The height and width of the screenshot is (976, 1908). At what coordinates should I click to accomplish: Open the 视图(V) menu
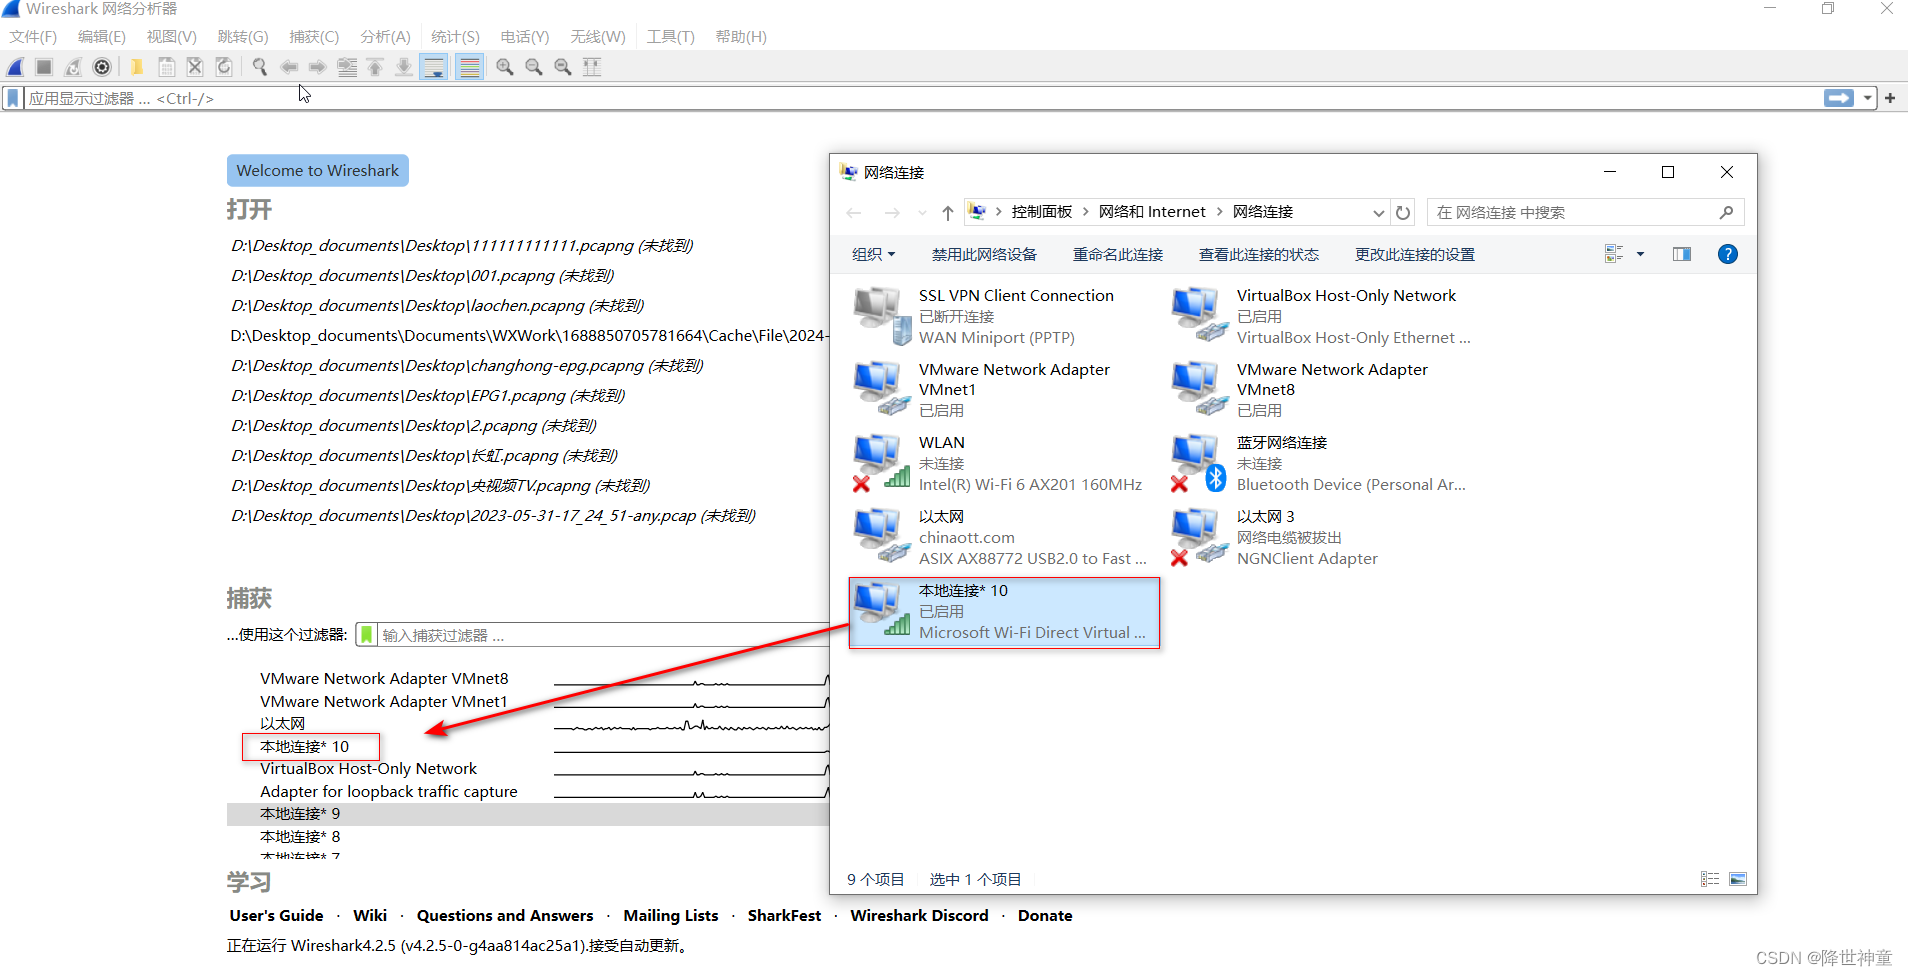pos(172,37)
